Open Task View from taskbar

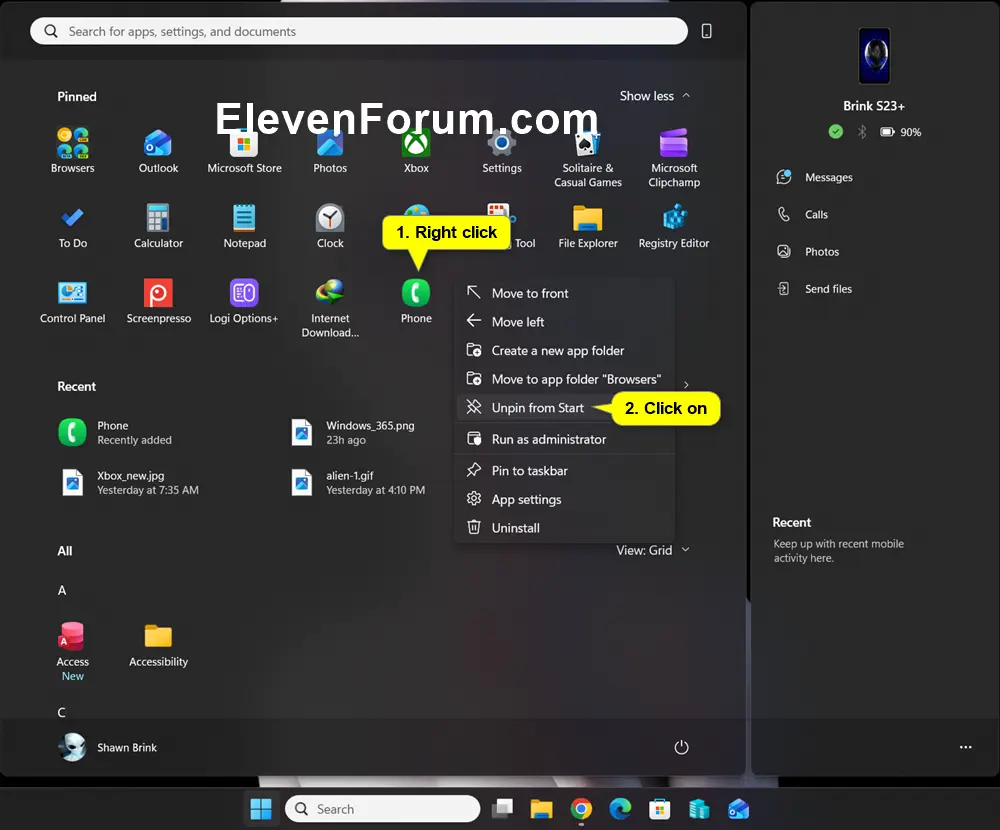point(502,809)
